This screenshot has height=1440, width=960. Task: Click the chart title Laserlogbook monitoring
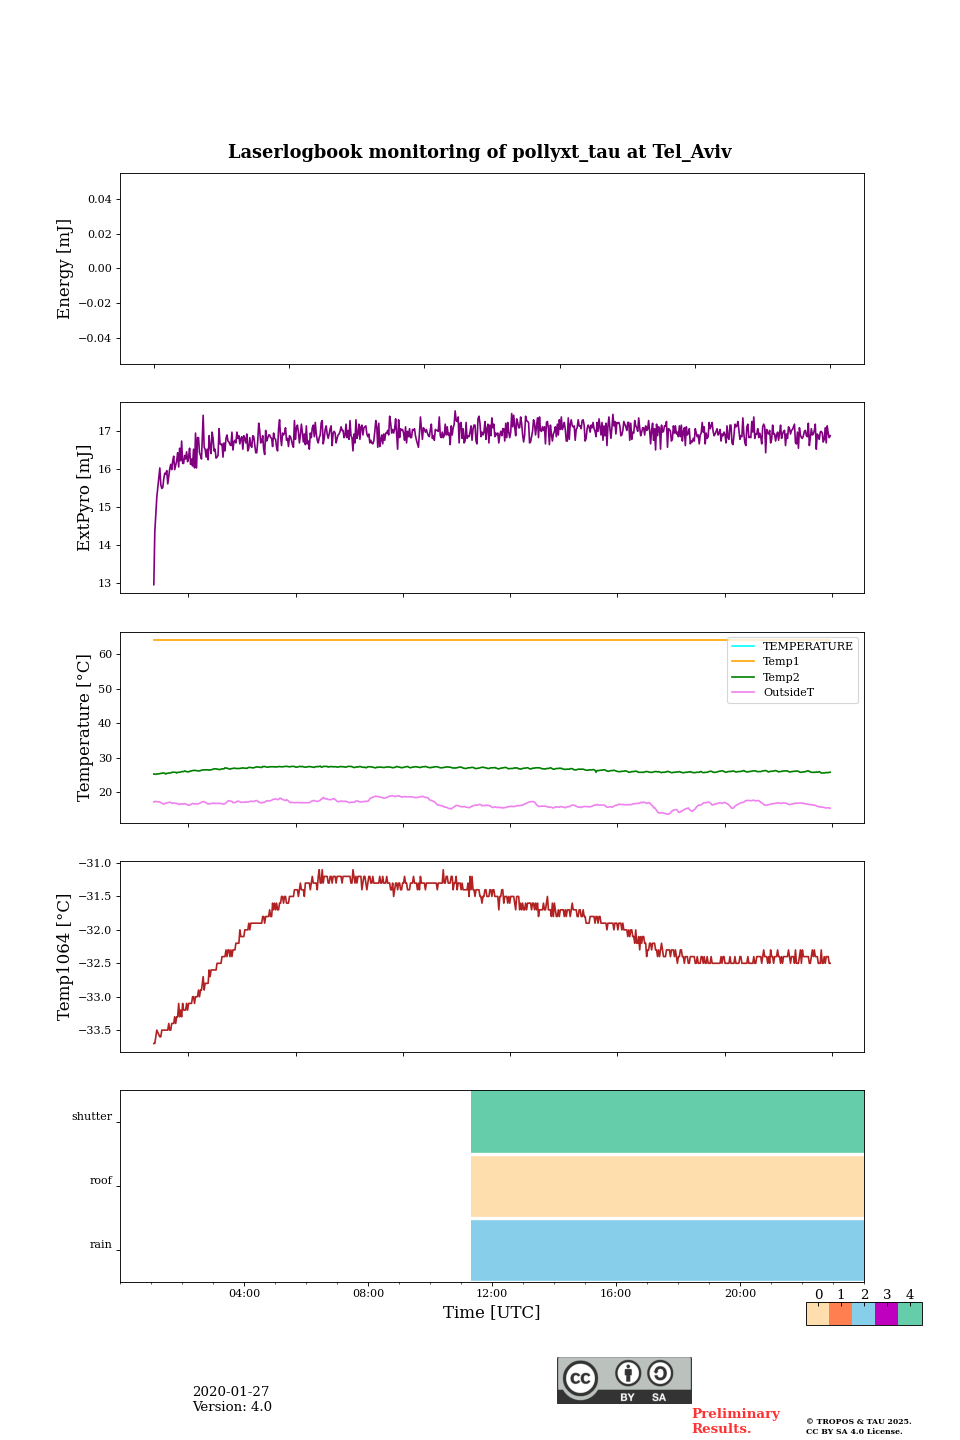(480, 152)
